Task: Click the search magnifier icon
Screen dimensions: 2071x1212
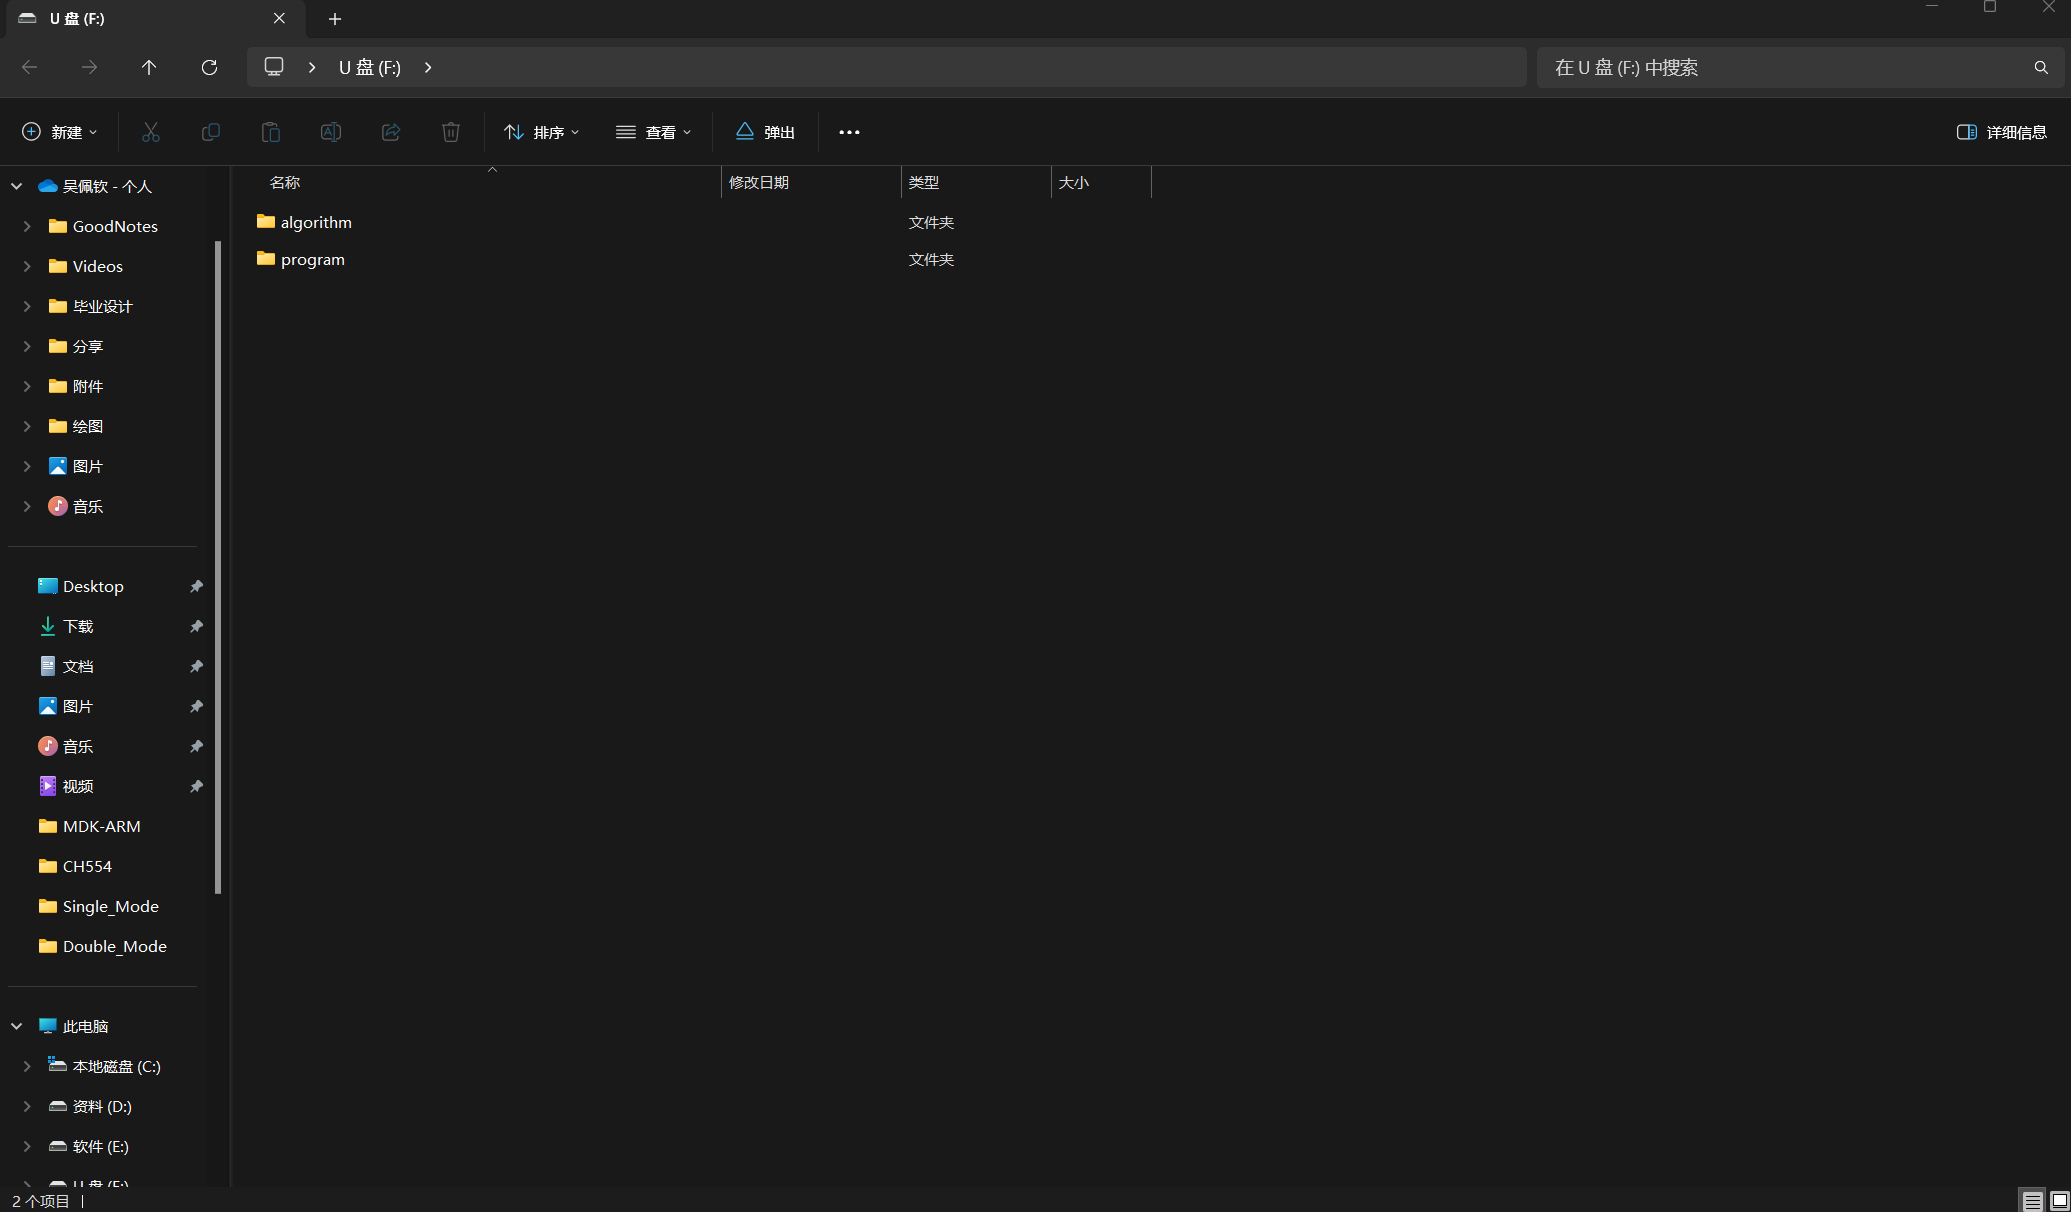Action: [x=2041, y=67]
